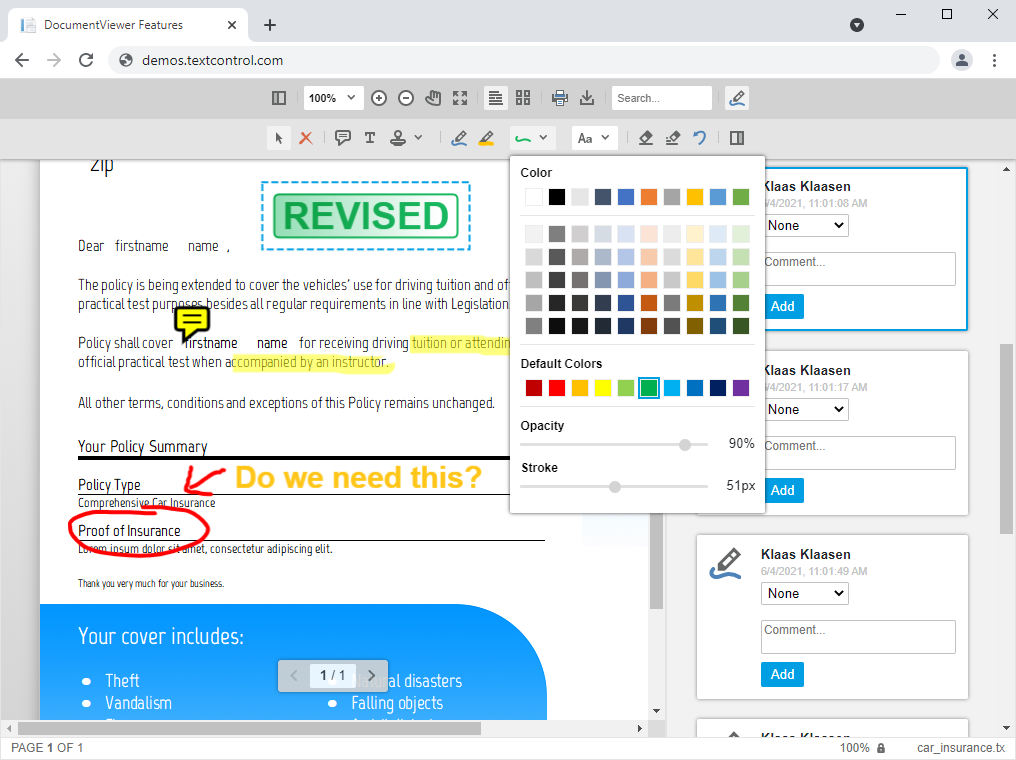
Task: Click the print document icon
Action: 560,98
